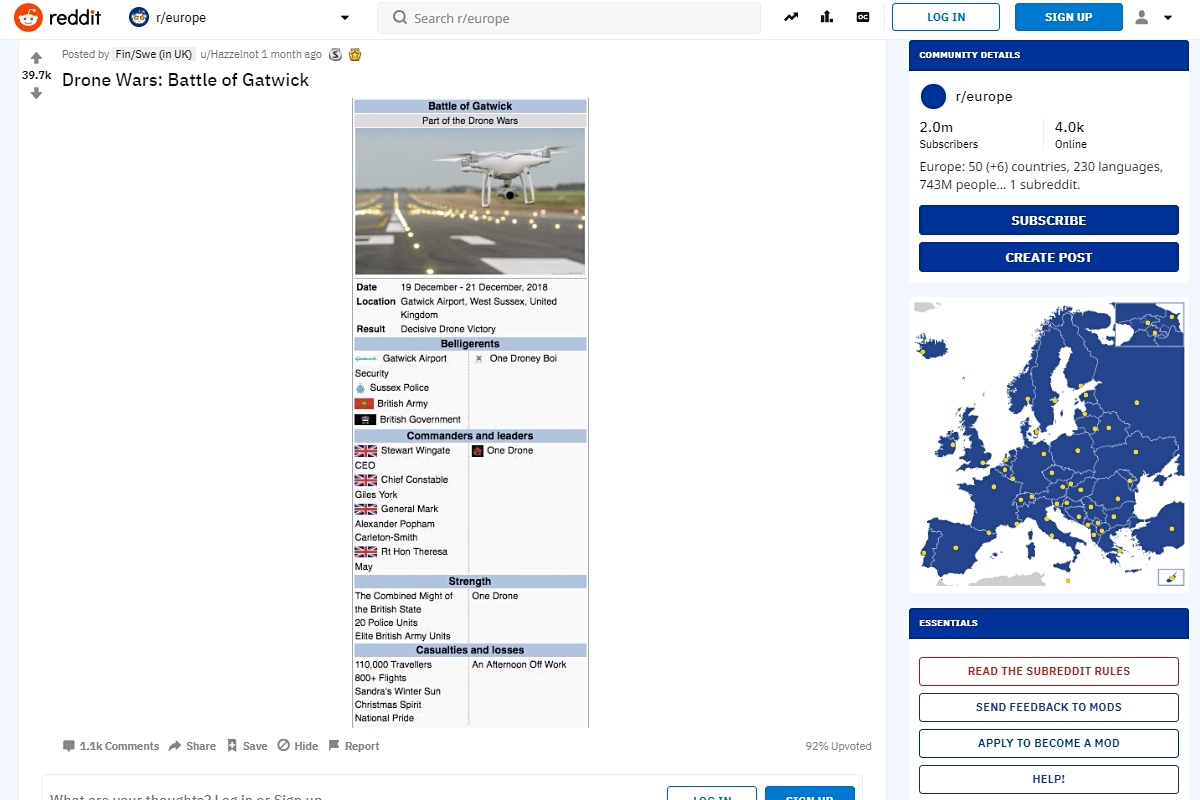1200x800 pixels.
Task: Click the silver award icon on post
Action: [x=336, y=55]
